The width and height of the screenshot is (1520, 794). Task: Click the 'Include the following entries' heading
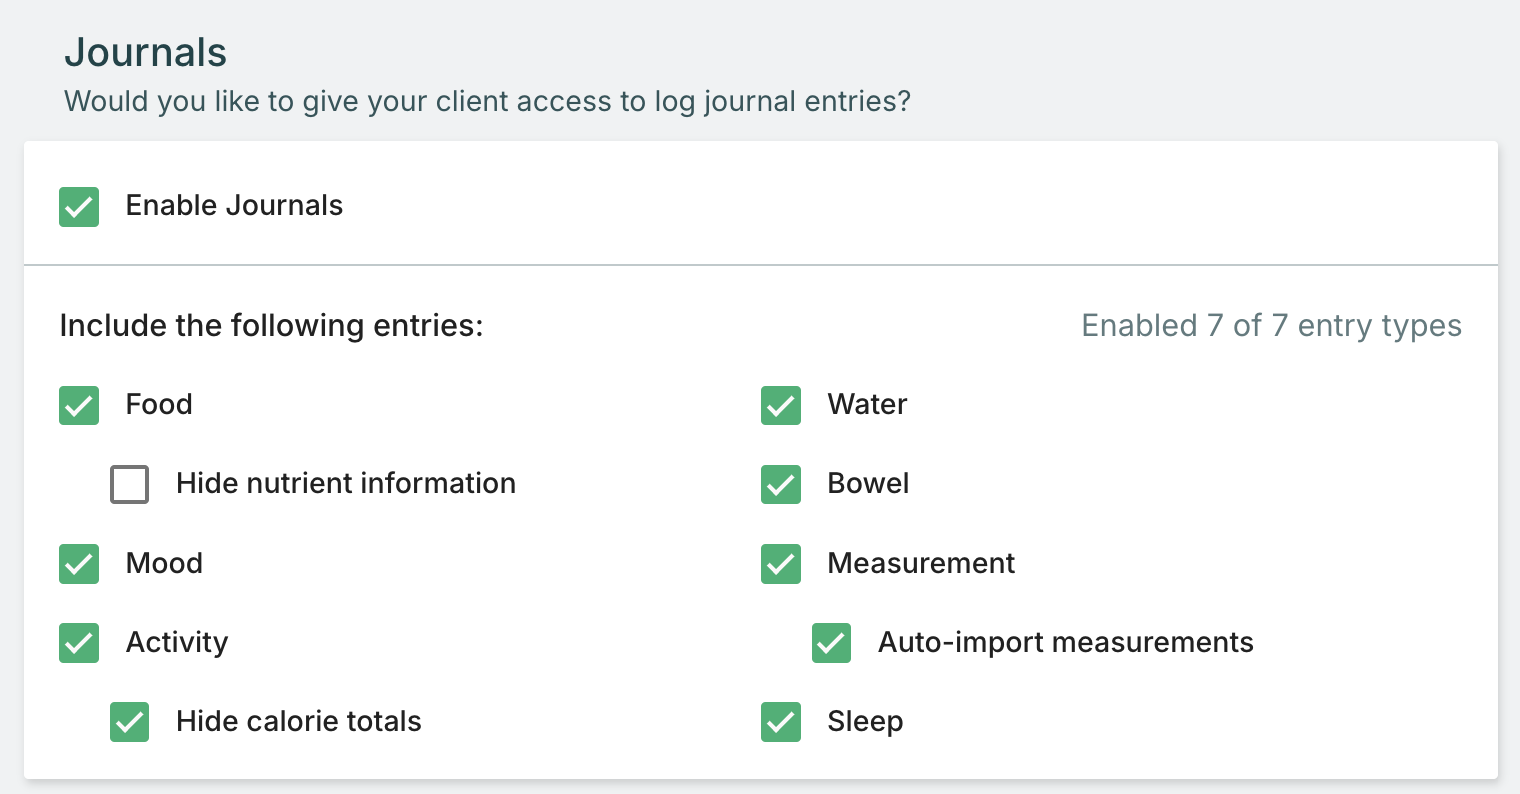[271, 326]
